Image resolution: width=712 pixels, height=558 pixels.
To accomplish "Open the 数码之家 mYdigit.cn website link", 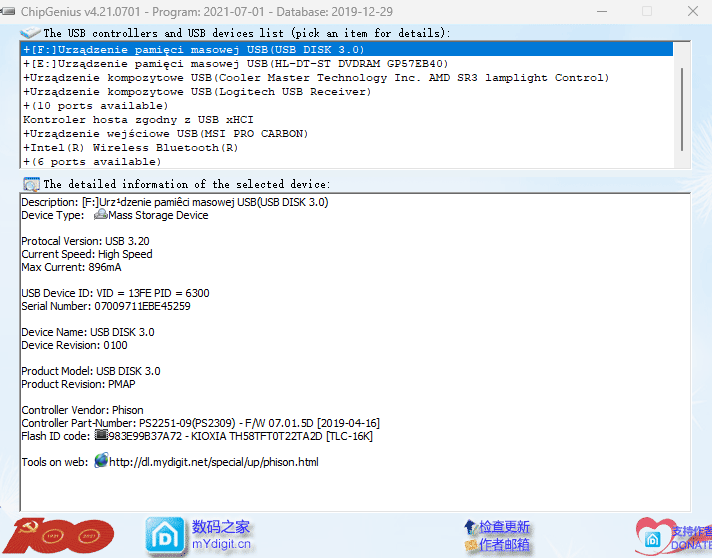I will [221, 535].
